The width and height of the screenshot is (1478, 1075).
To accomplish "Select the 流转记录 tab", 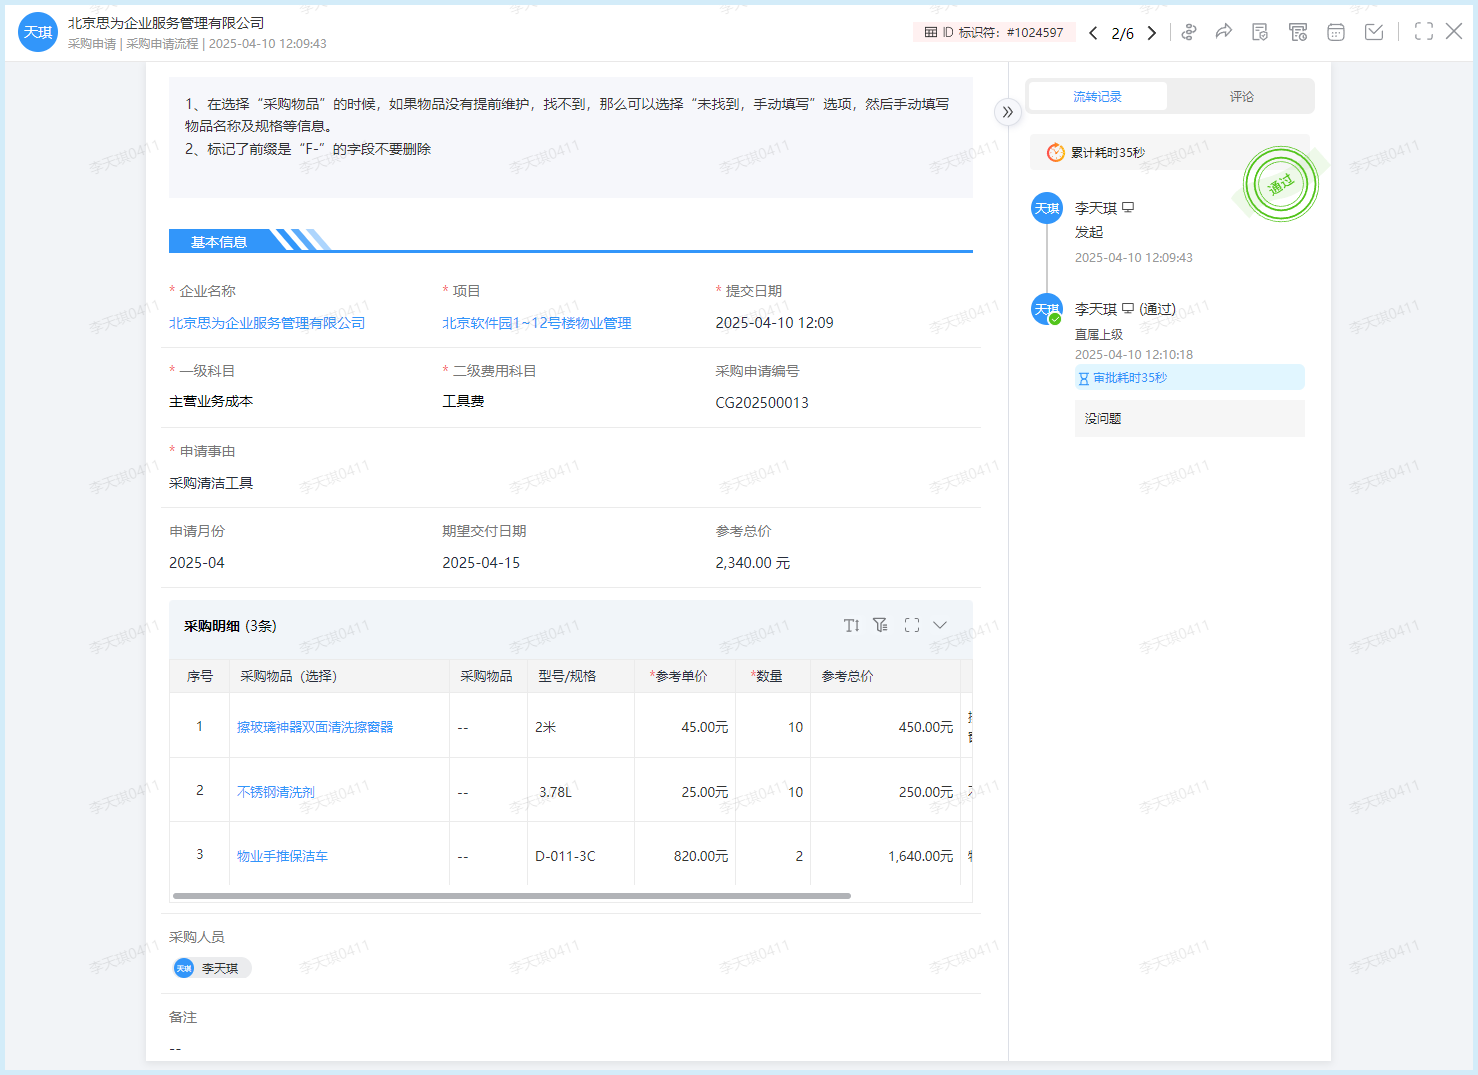I will 1097,97.
